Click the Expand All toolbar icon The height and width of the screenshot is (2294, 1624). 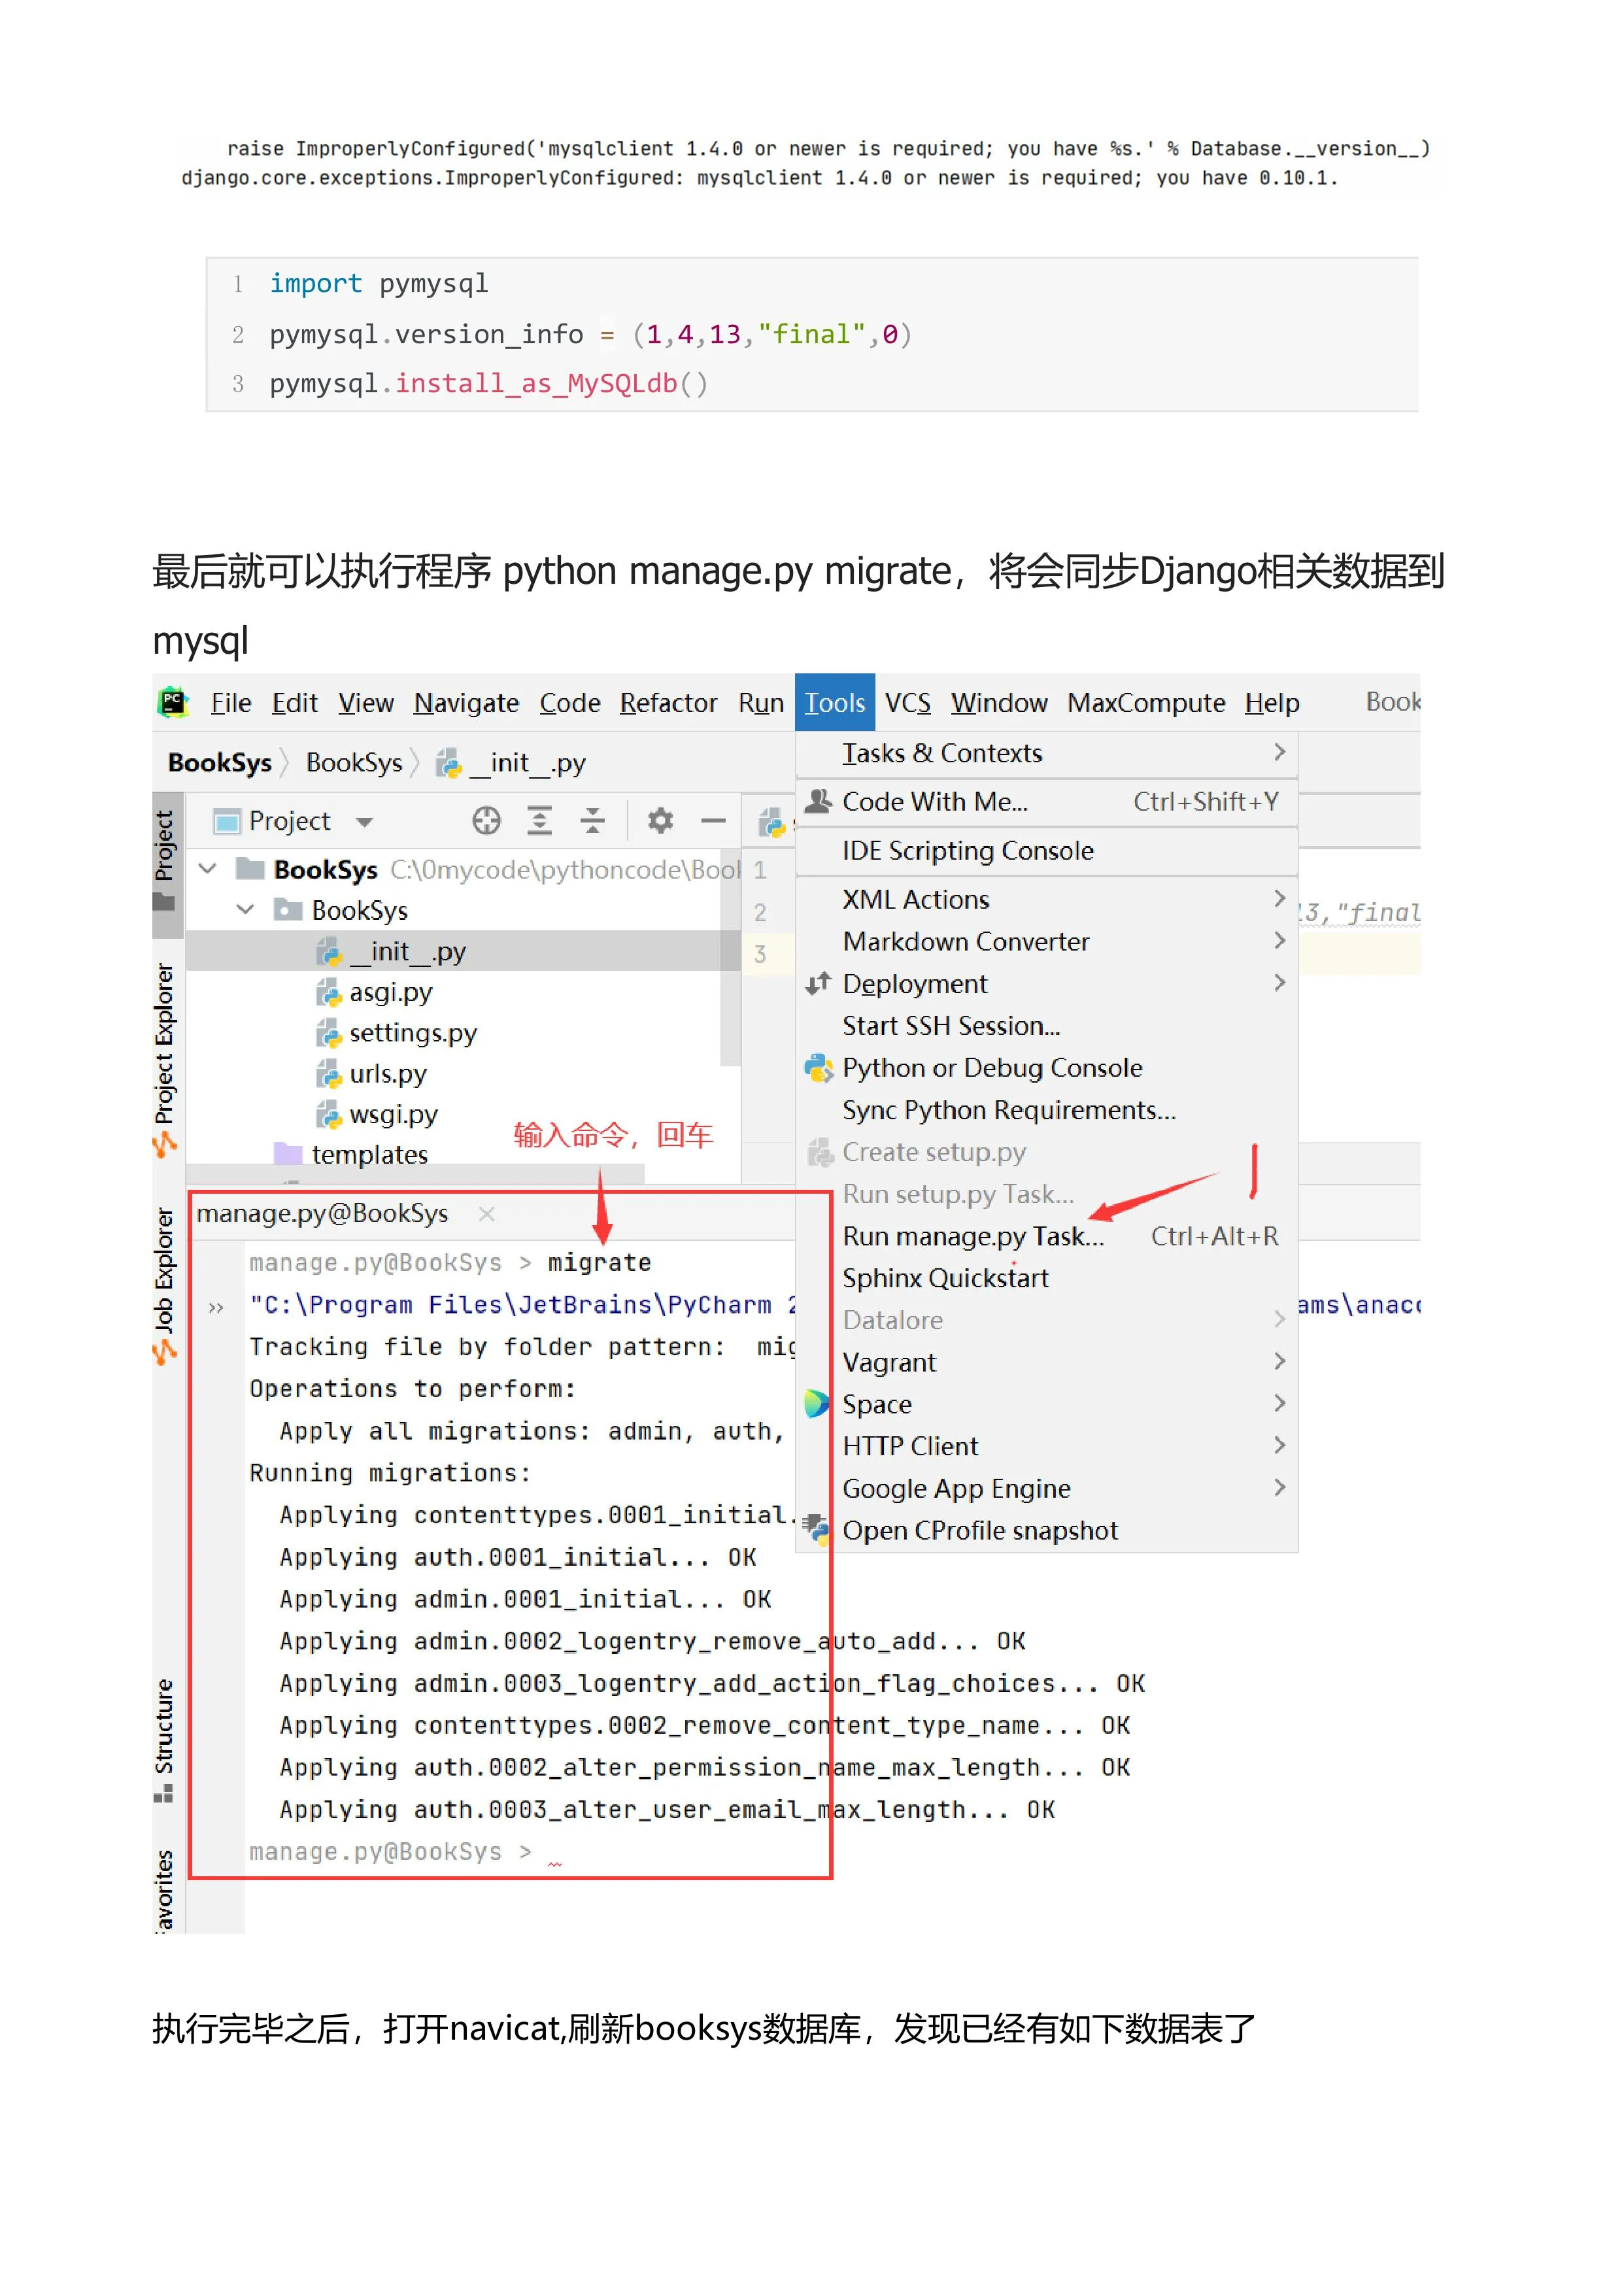pos(539,821)
